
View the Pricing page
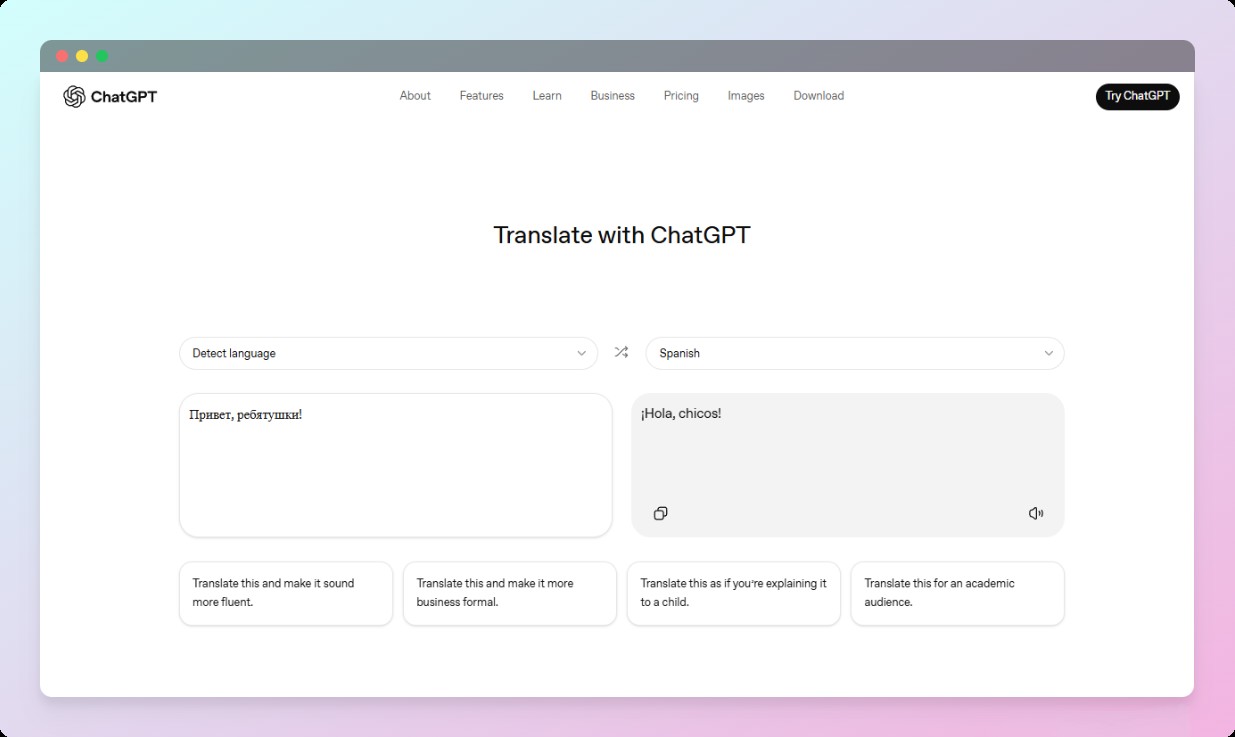(681, 95)
